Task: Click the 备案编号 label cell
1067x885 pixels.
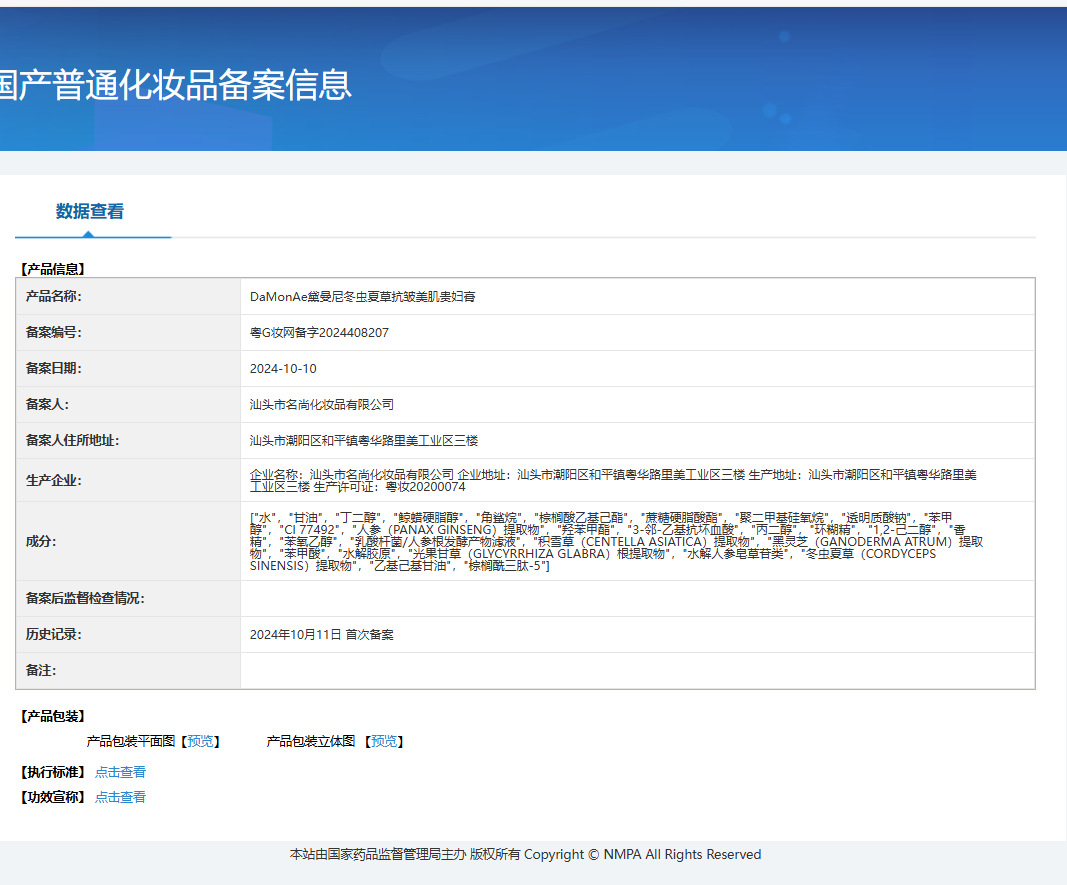Action: coord(128,333)
